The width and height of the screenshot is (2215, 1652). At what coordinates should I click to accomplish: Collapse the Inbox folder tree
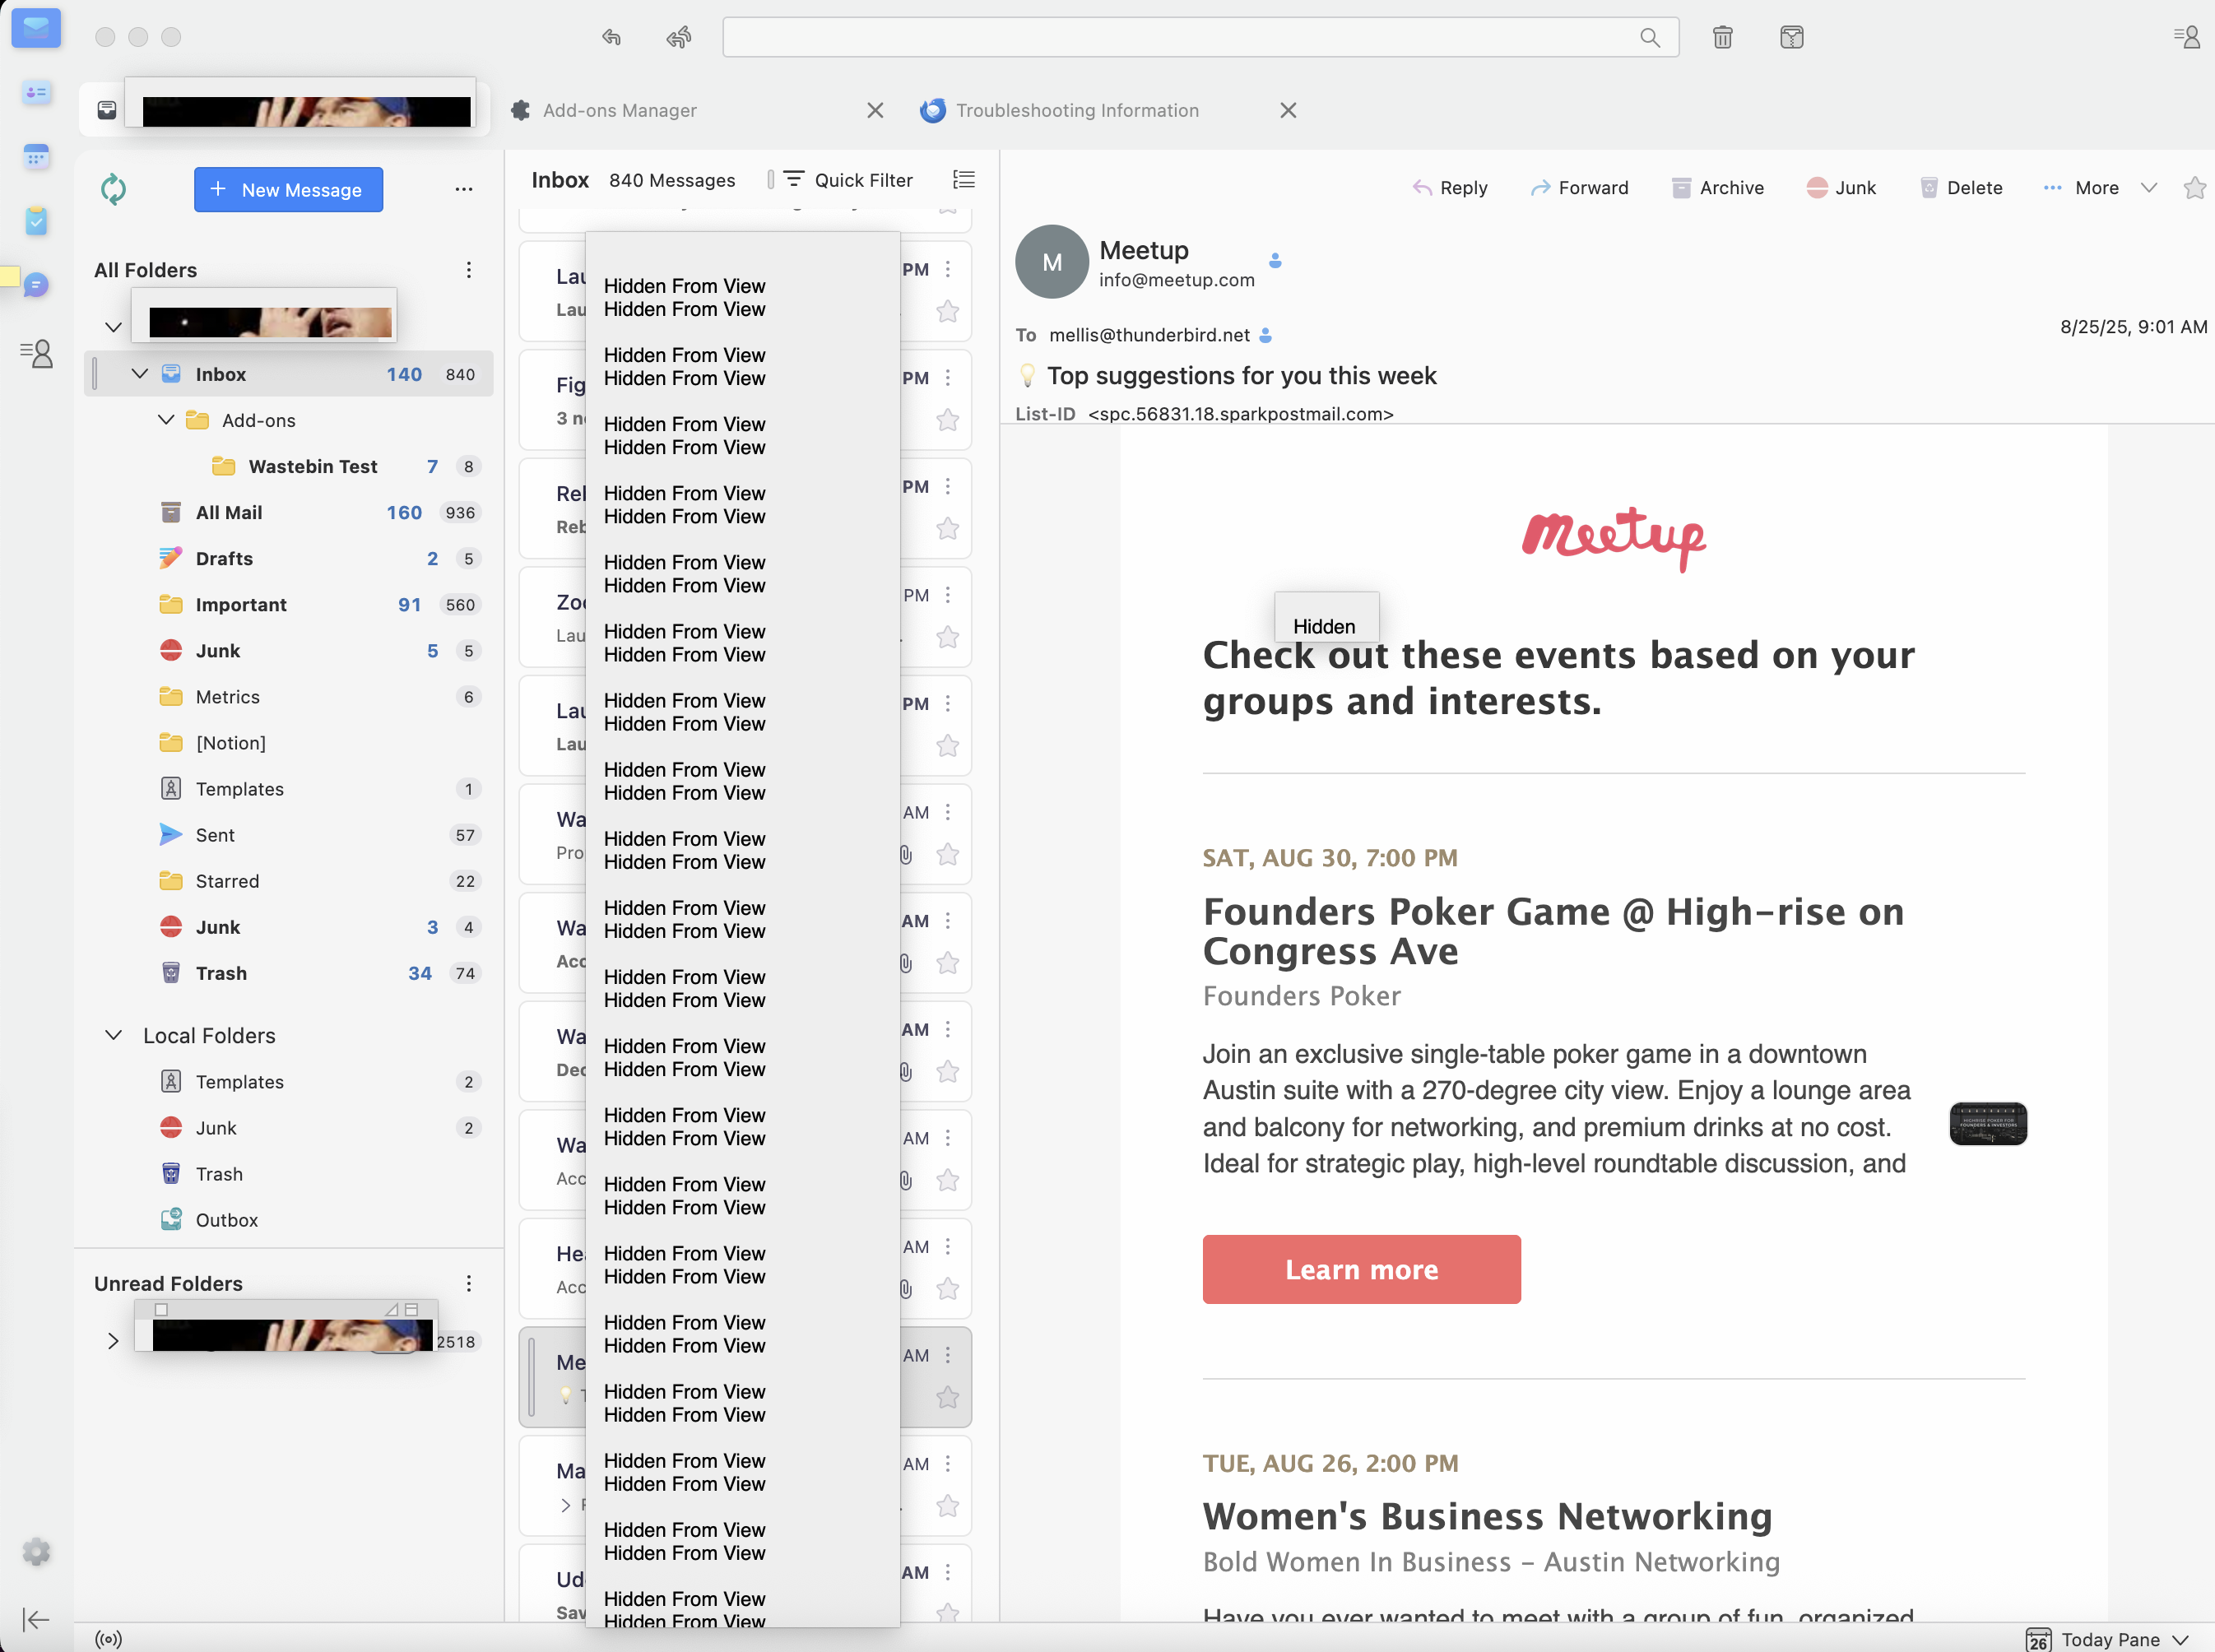[140, 374]
